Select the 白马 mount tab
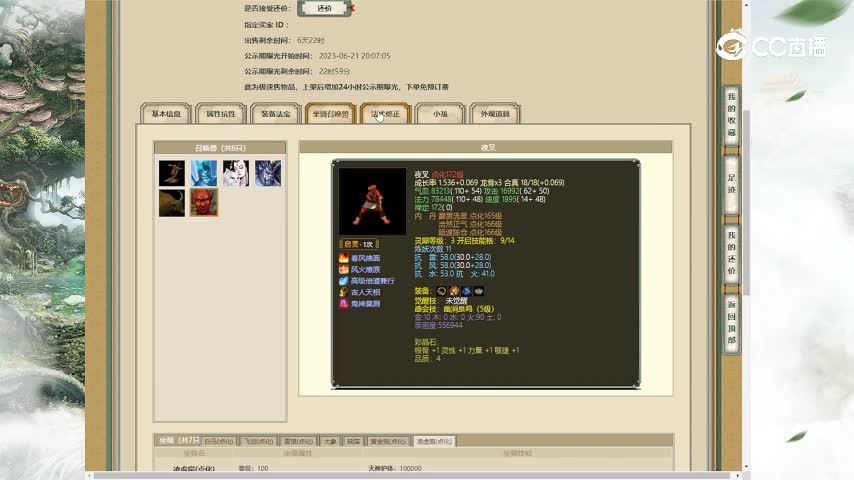854x480 pixels. pos(219,441)
